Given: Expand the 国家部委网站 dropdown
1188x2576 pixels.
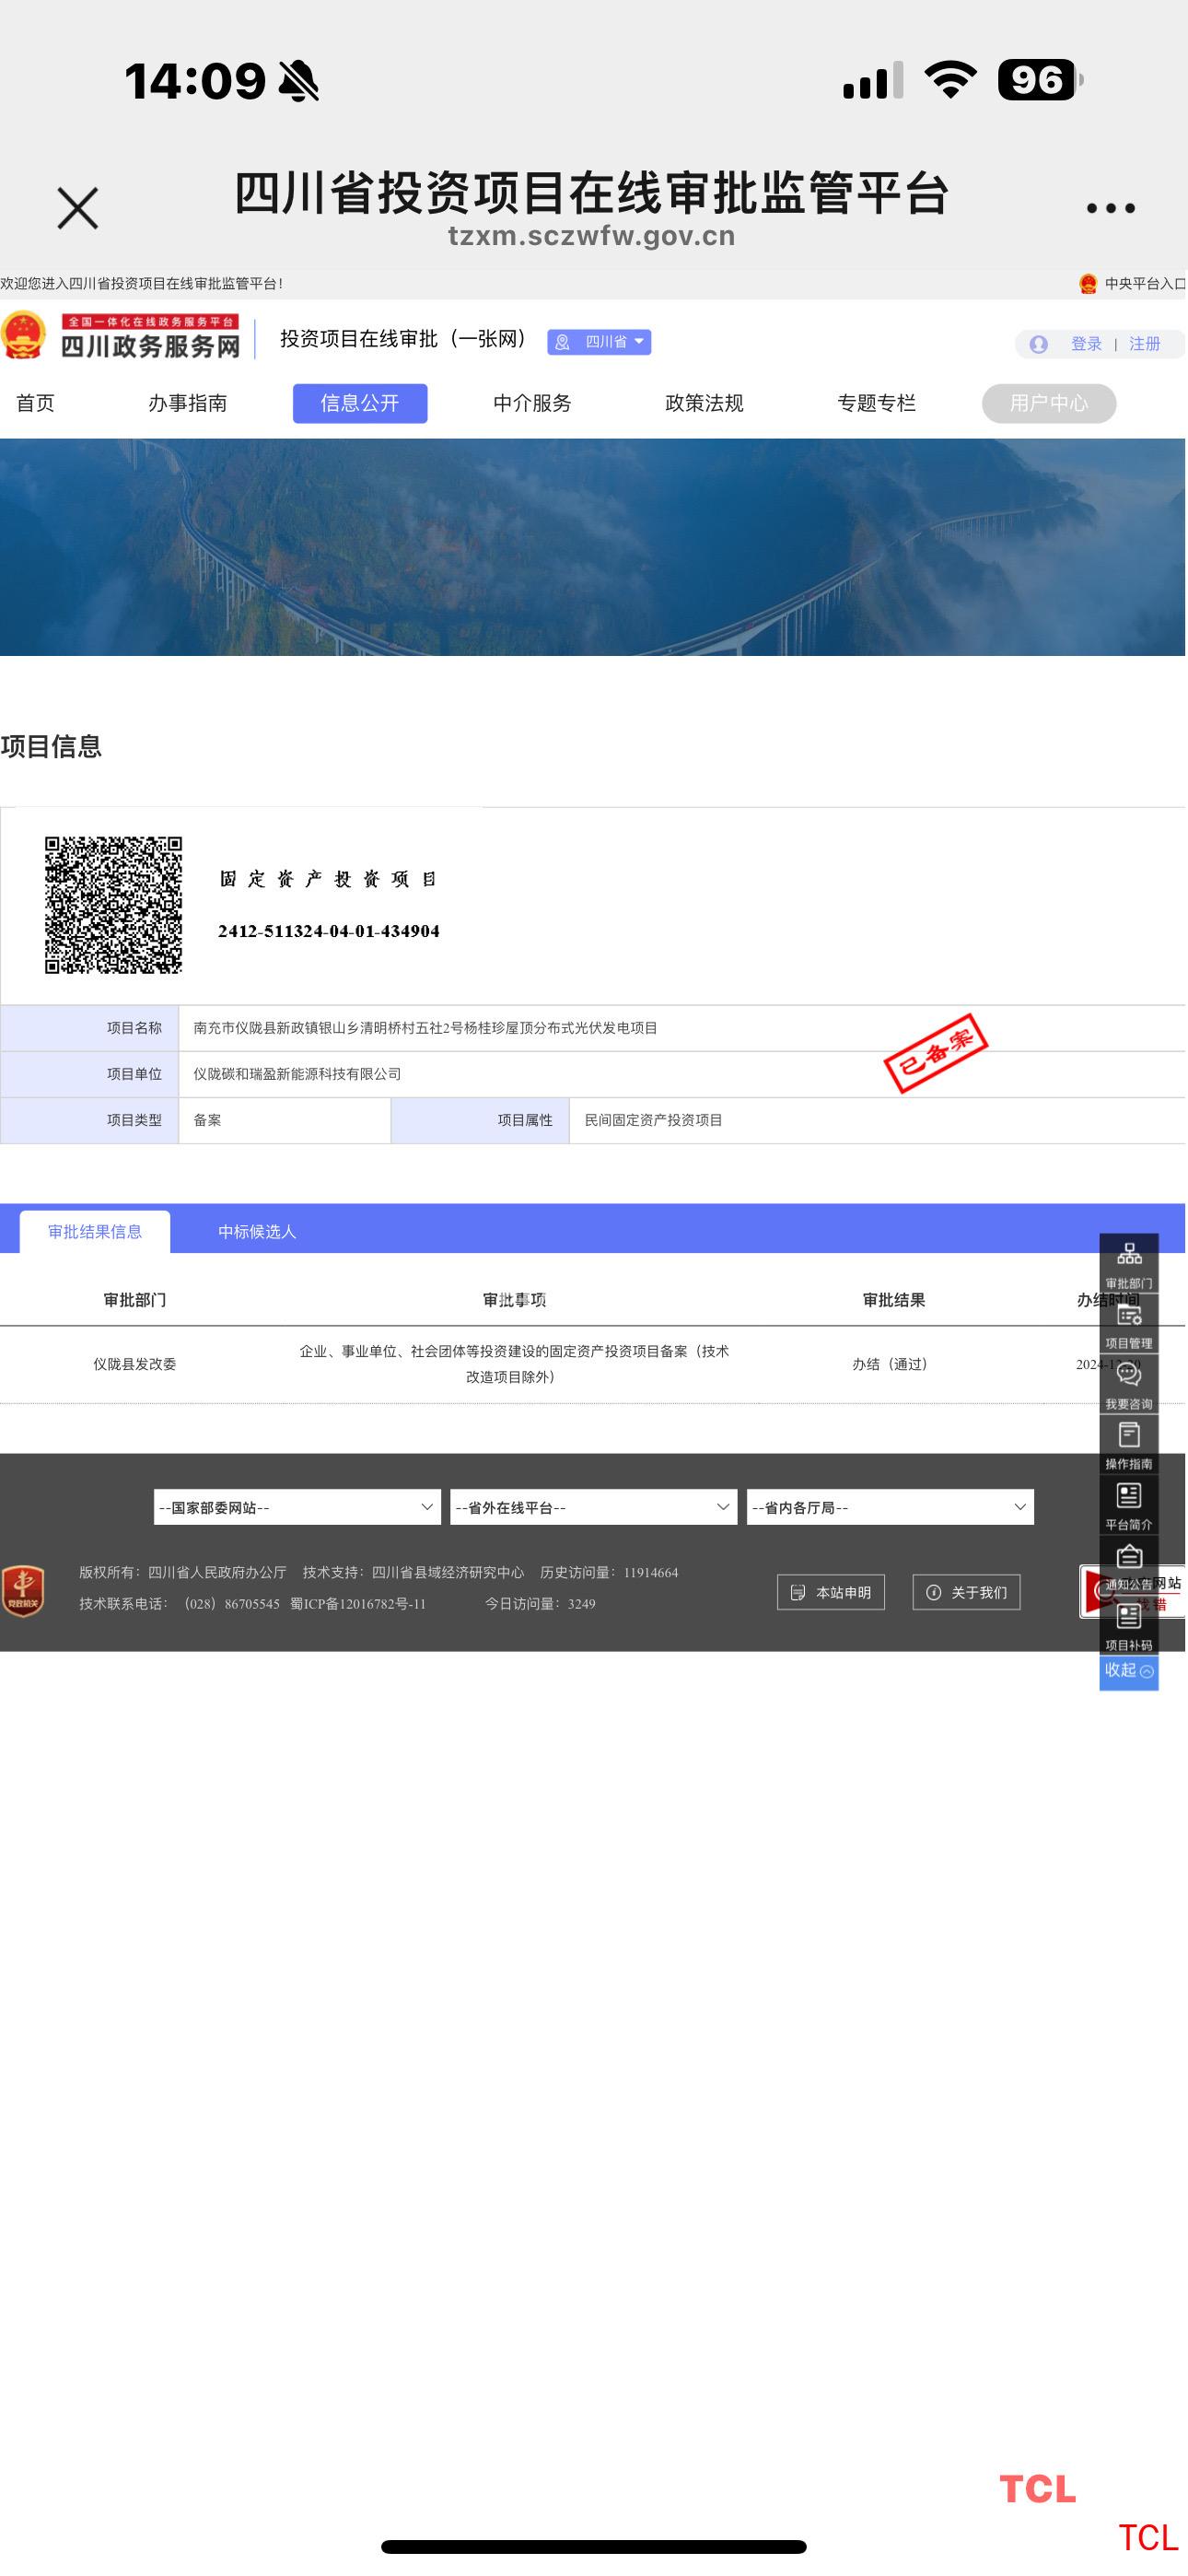Looking at the screenshot, I should (297, 1507).
